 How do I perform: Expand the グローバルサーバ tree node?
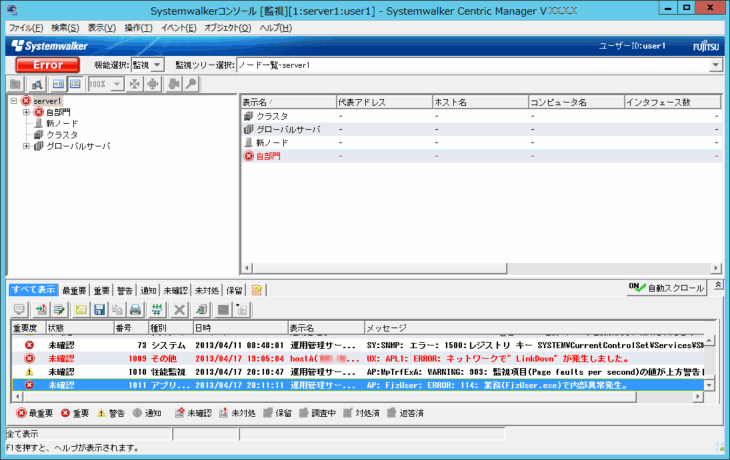click(x=27, y=146)
